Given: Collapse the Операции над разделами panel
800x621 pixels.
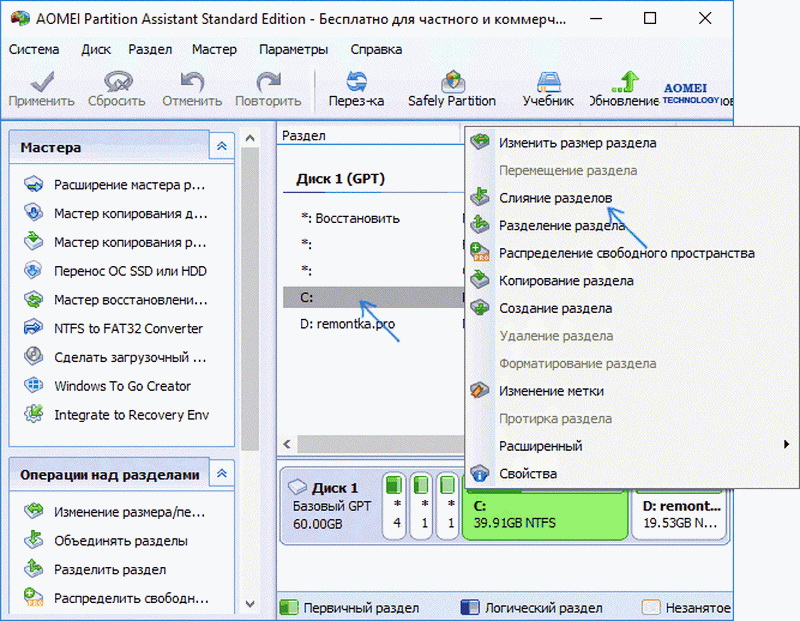Looking at the screenshot, I should (x=221, y=474).
